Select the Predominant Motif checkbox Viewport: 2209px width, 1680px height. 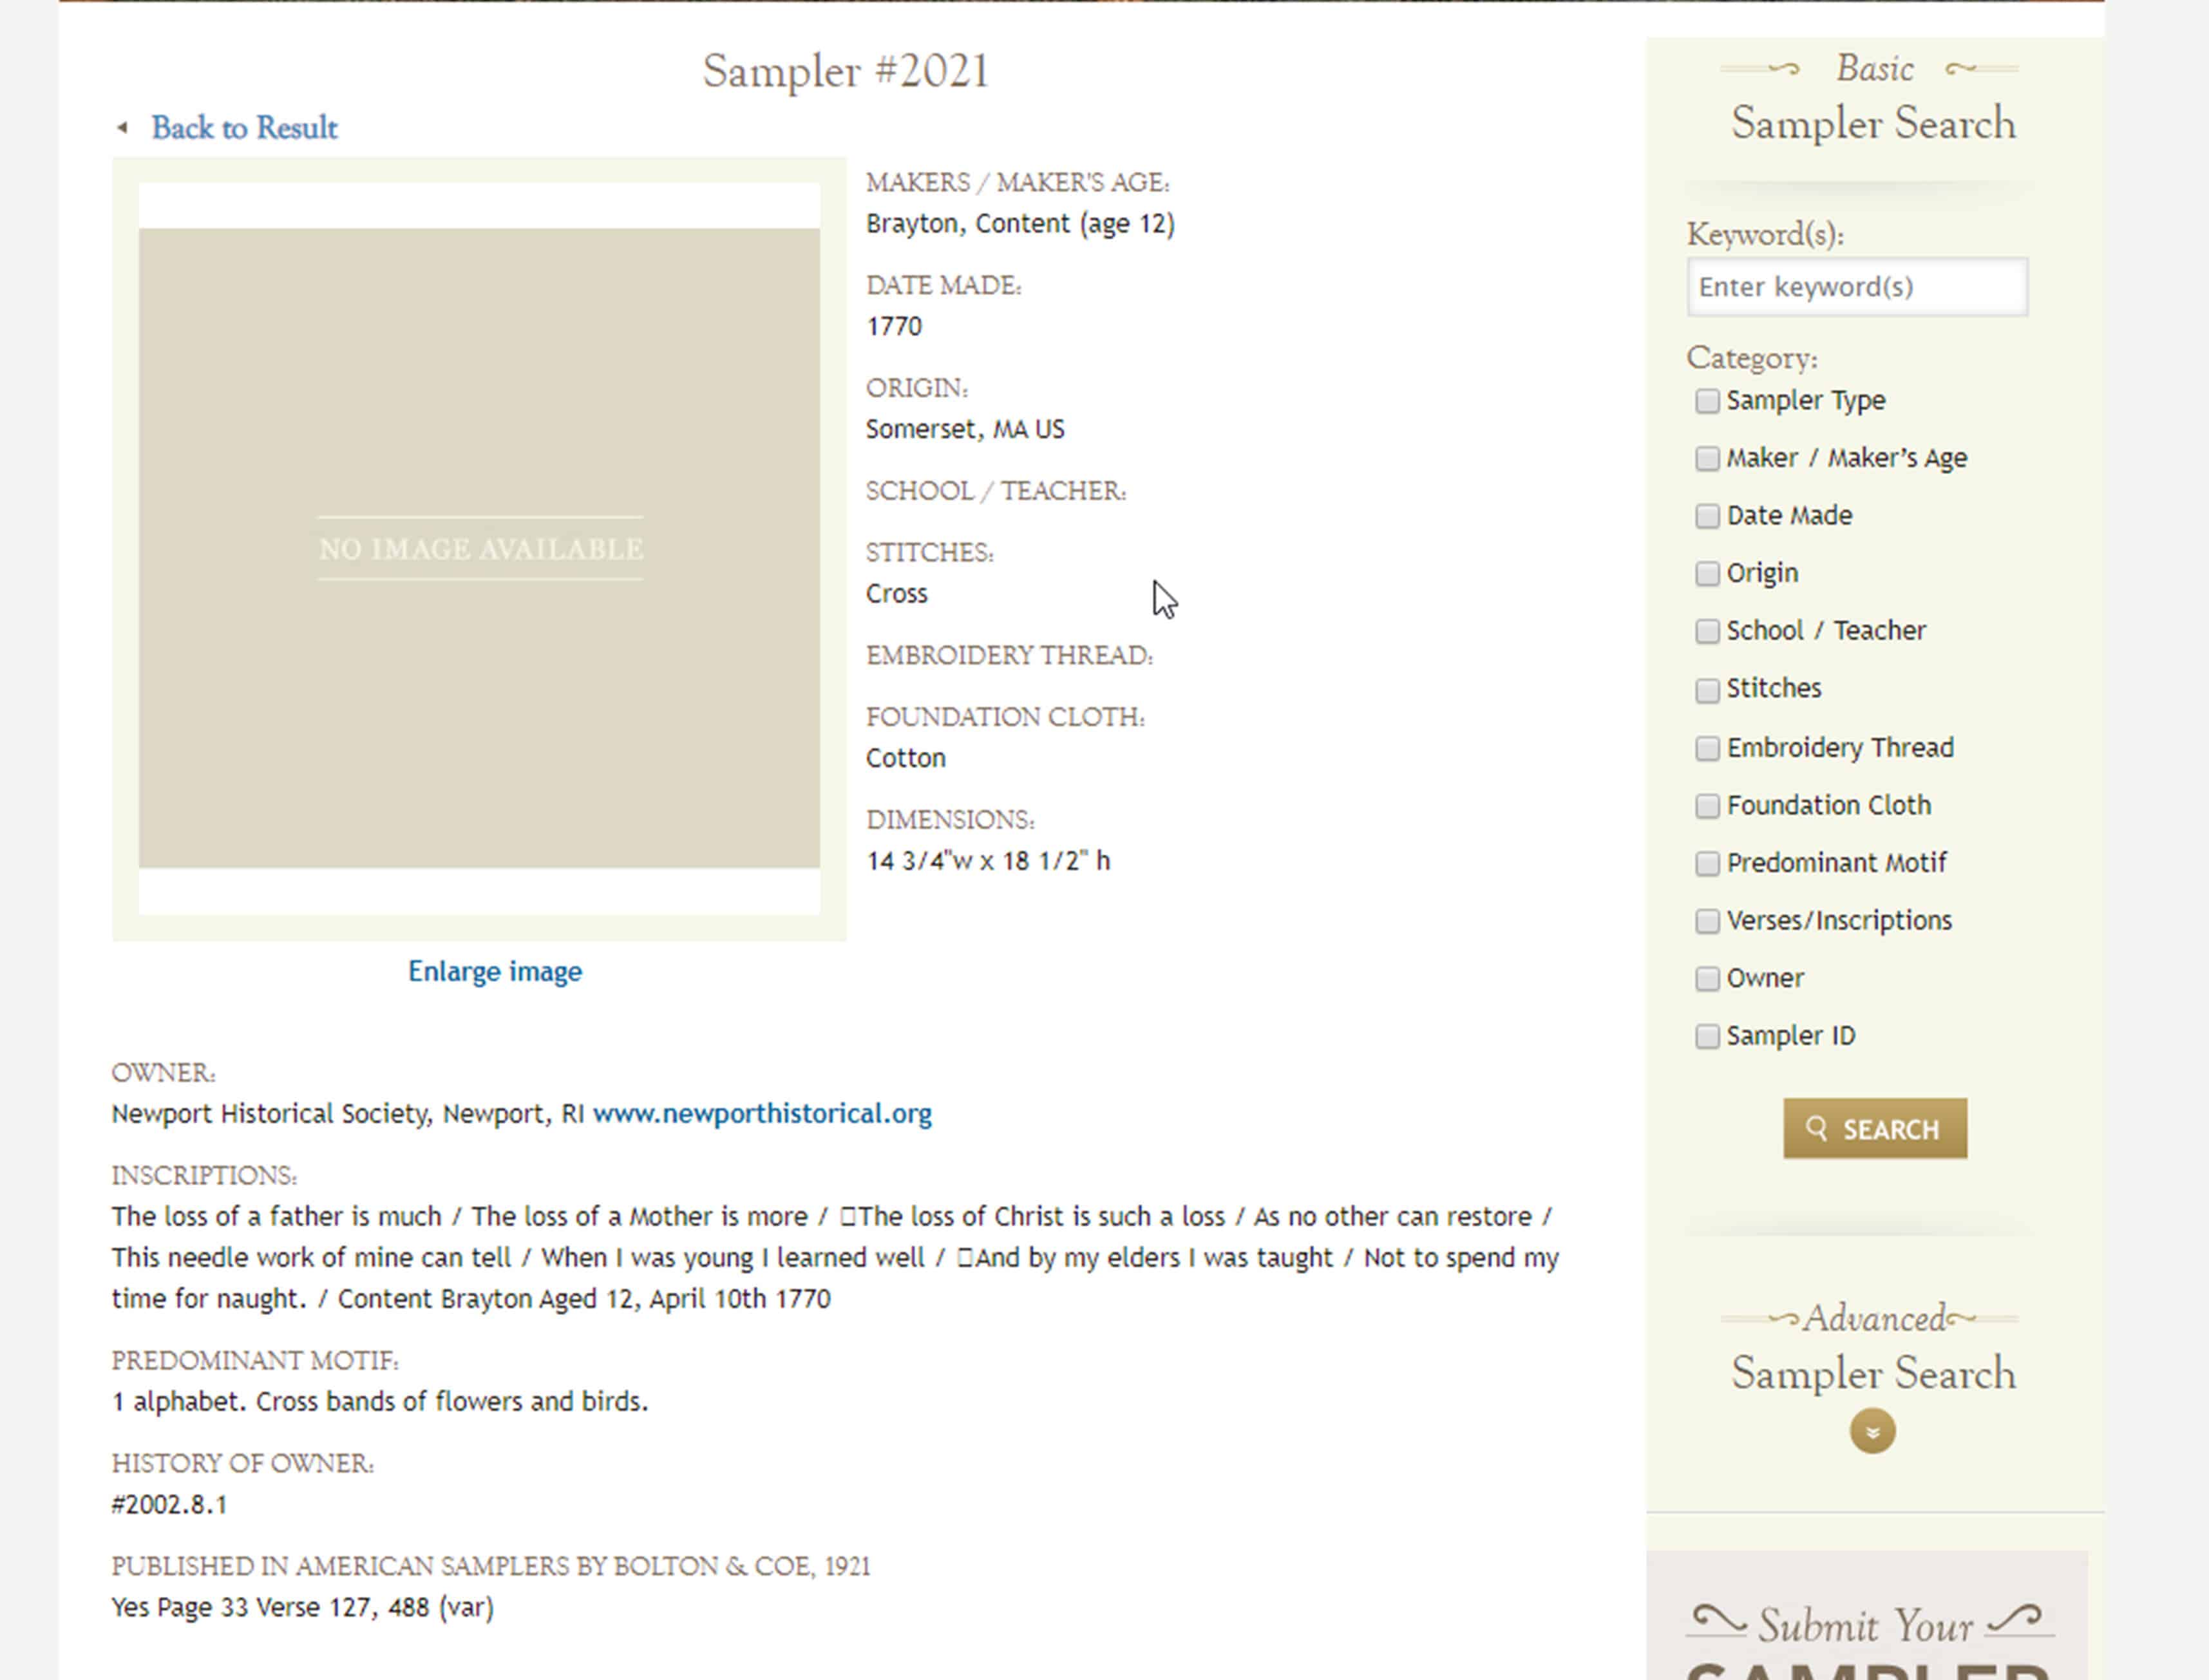click(x=1707, y=863)
